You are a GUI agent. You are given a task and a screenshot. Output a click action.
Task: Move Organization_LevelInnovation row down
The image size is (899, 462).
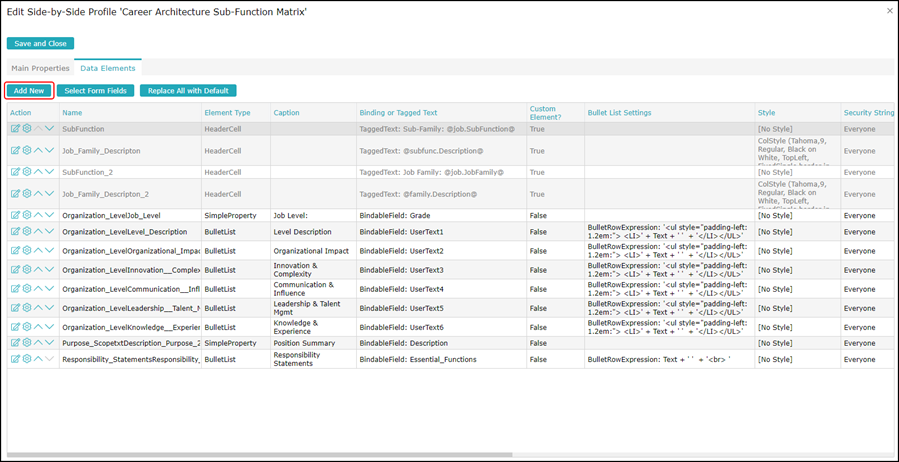(x=50, y=270)
